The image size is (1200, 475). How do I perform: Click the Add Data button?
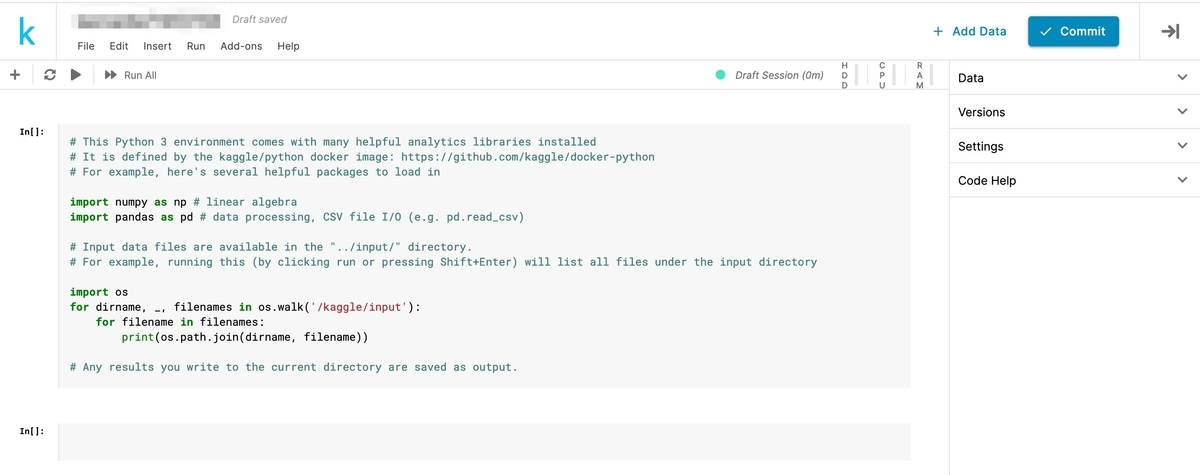click(x=969, y=31)
